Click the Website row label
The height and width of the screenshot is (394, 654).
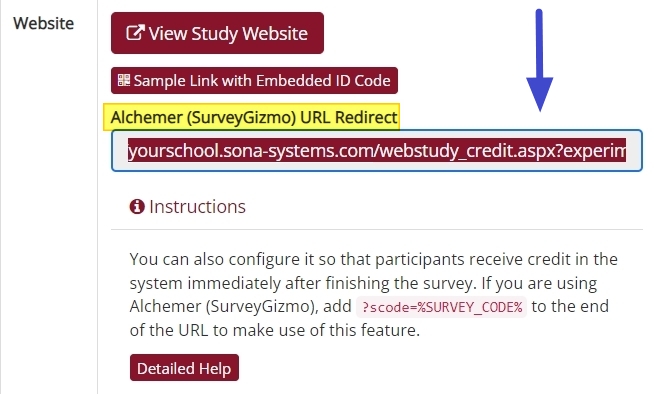(43, 23)
